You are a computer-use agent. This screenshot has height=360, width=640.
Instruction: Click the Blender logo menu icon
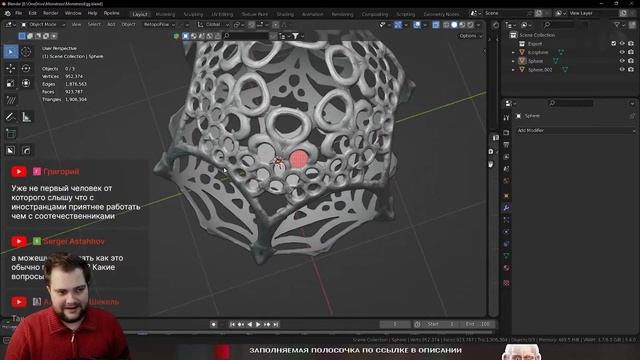pyautogui.click(x=7, y=13)
